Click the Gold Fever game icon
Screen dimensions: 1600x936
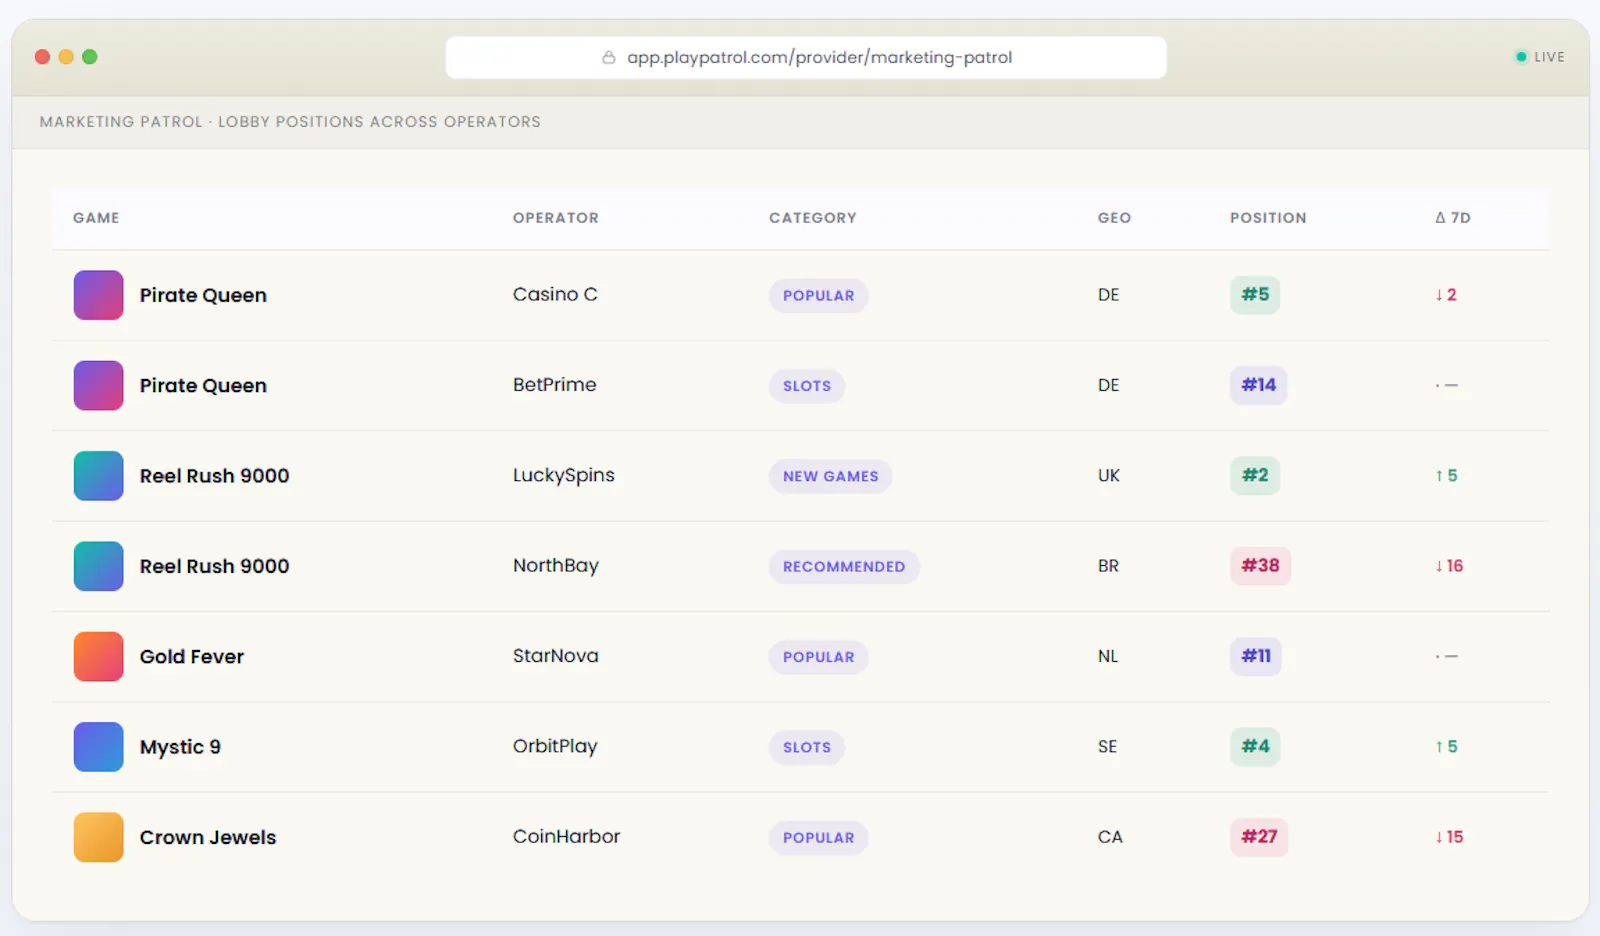(x=98, y=656)
